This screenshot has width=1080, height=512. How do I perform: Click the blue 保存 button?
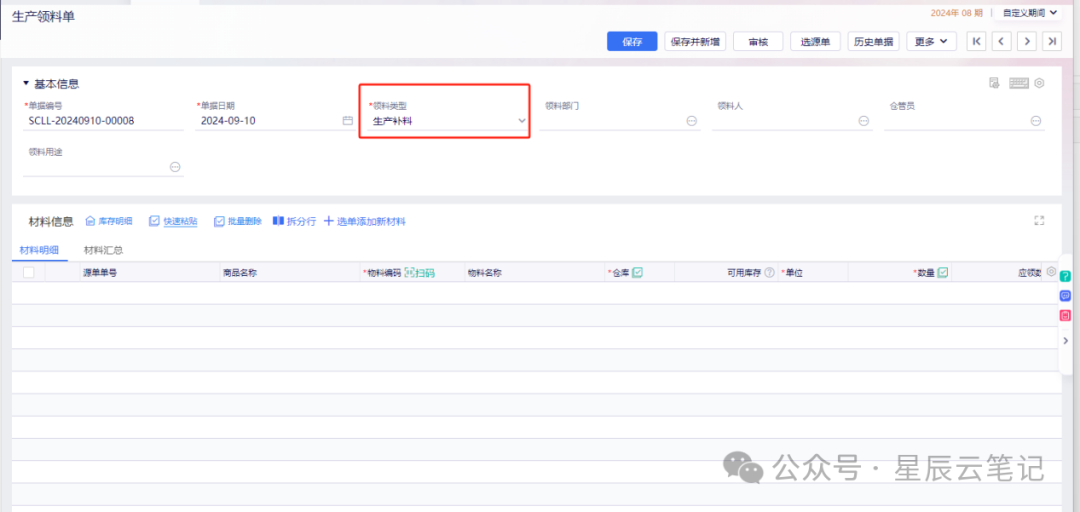coord(632,41)
